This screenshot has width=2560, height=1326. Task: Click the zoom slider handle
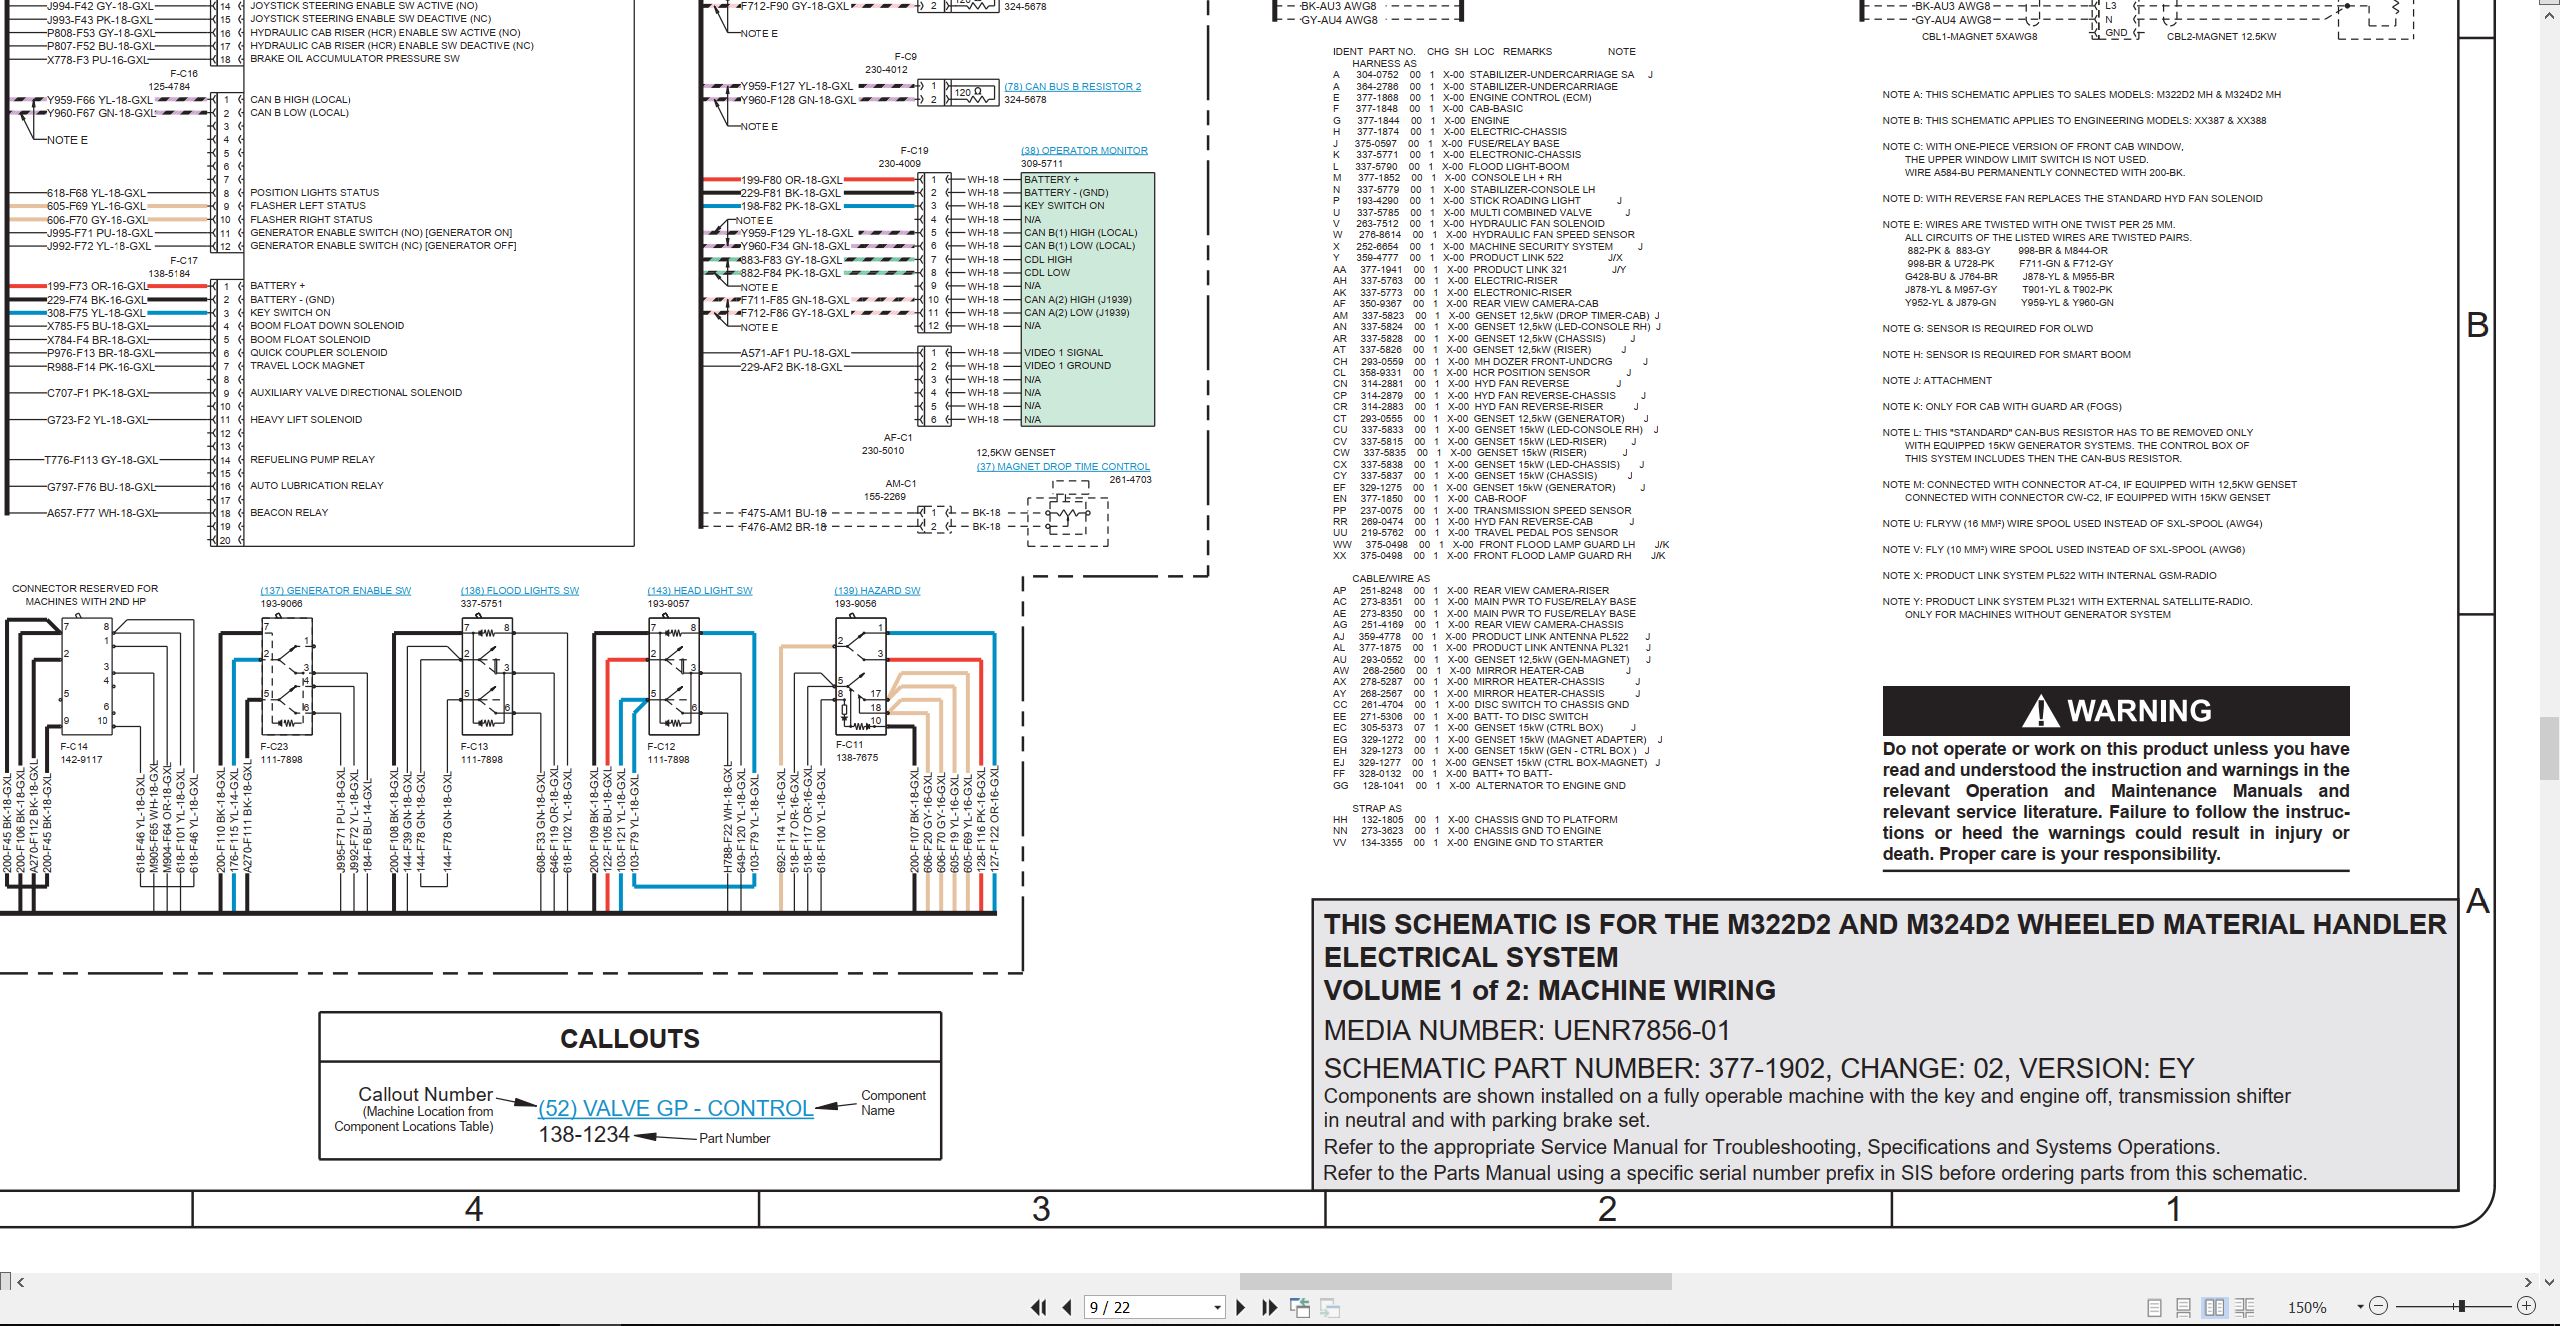2461,1306
